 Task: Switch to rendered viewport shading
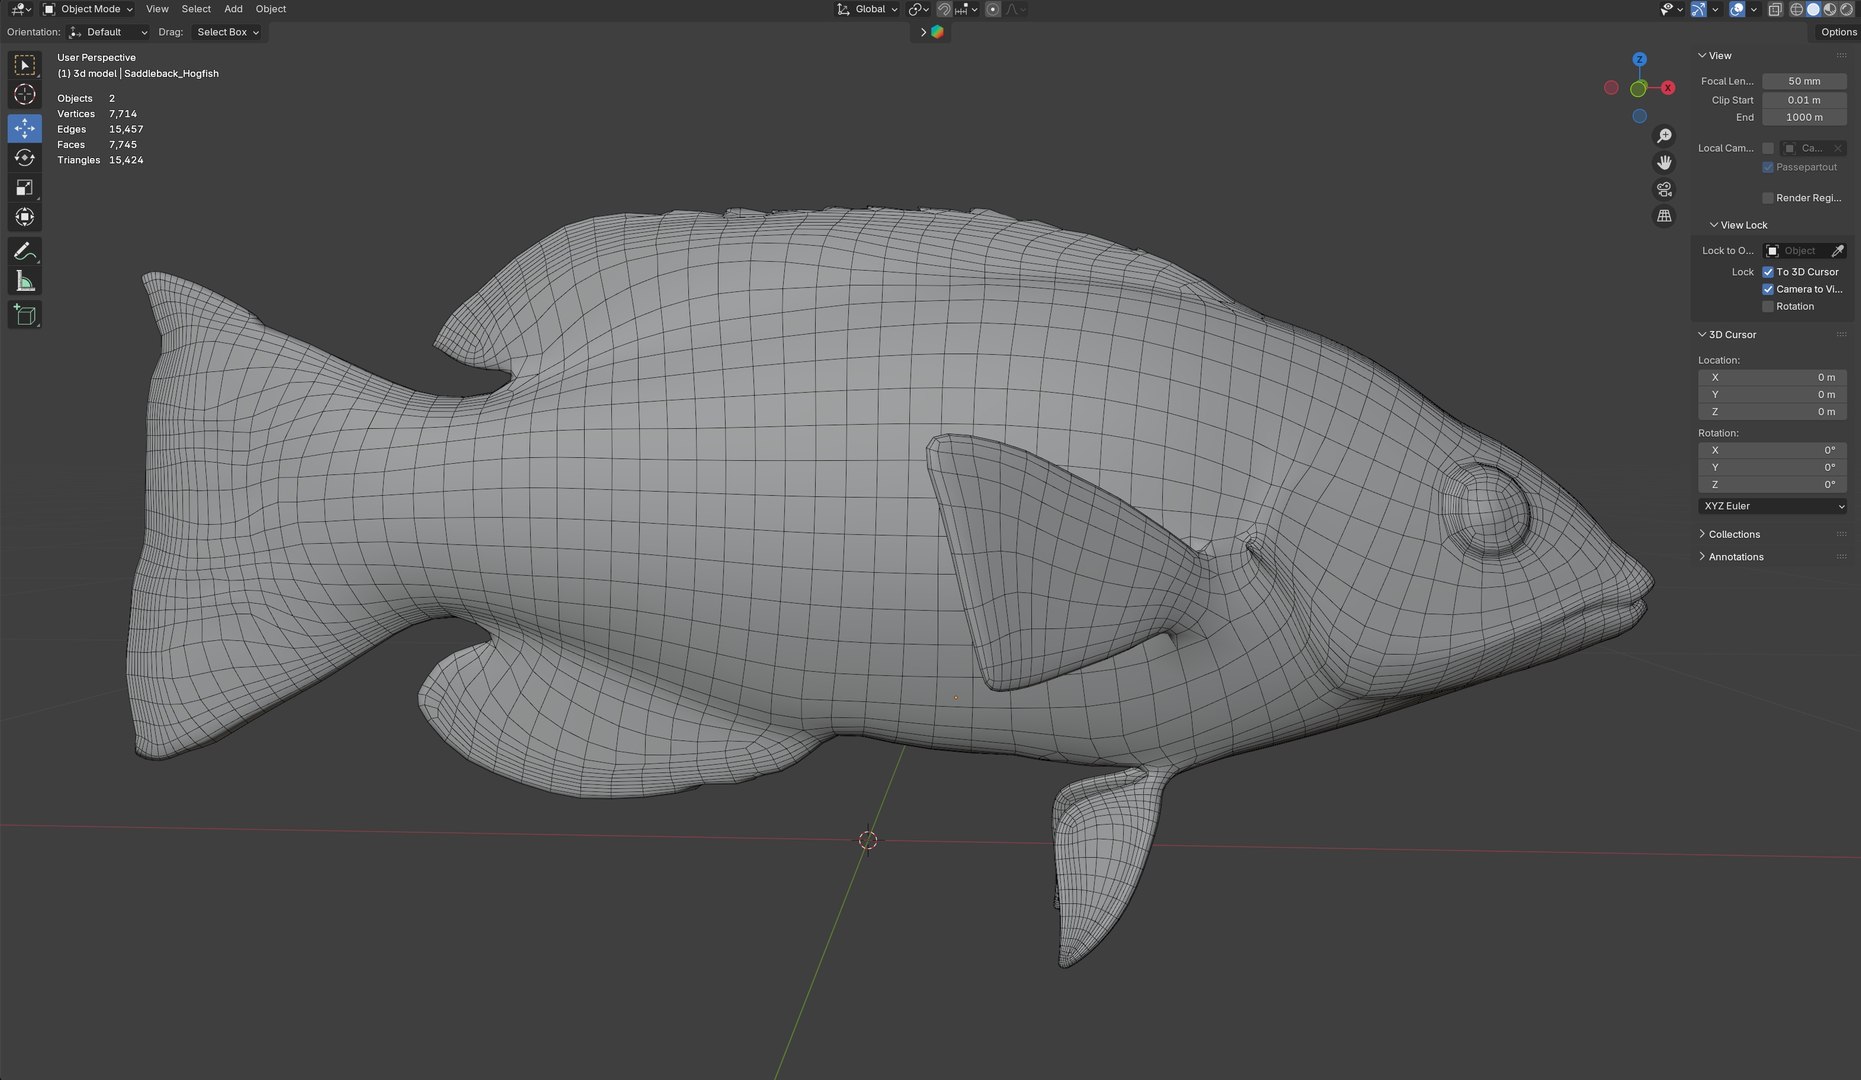[x=1846, y=9]
